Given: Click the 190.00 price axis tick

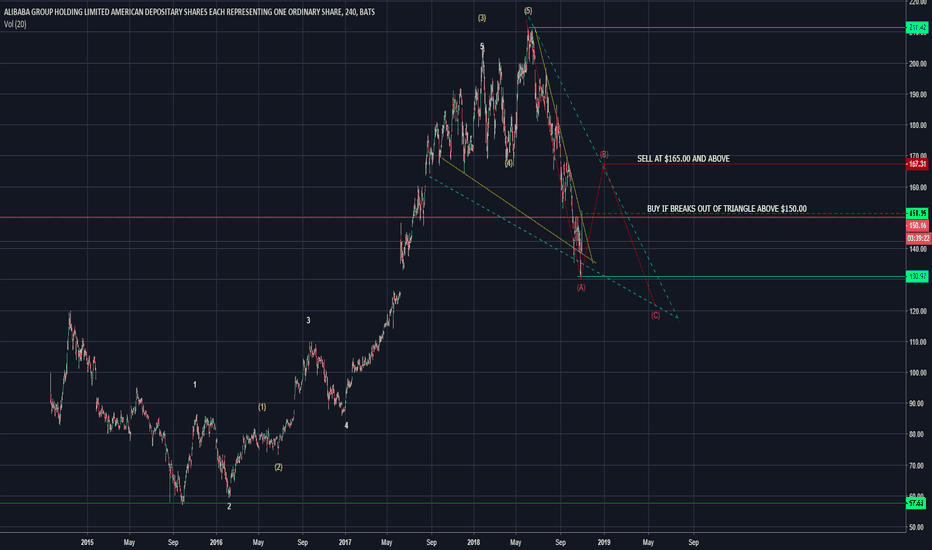Looking at the screenshot, I should click(x=917, y=95).
